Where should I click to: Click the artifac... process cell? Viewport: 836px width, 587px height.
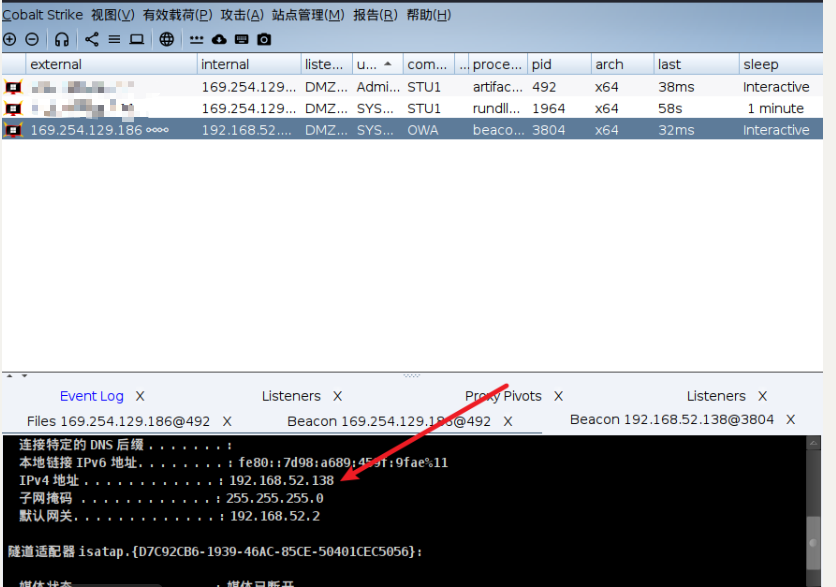tap(498, 87)
